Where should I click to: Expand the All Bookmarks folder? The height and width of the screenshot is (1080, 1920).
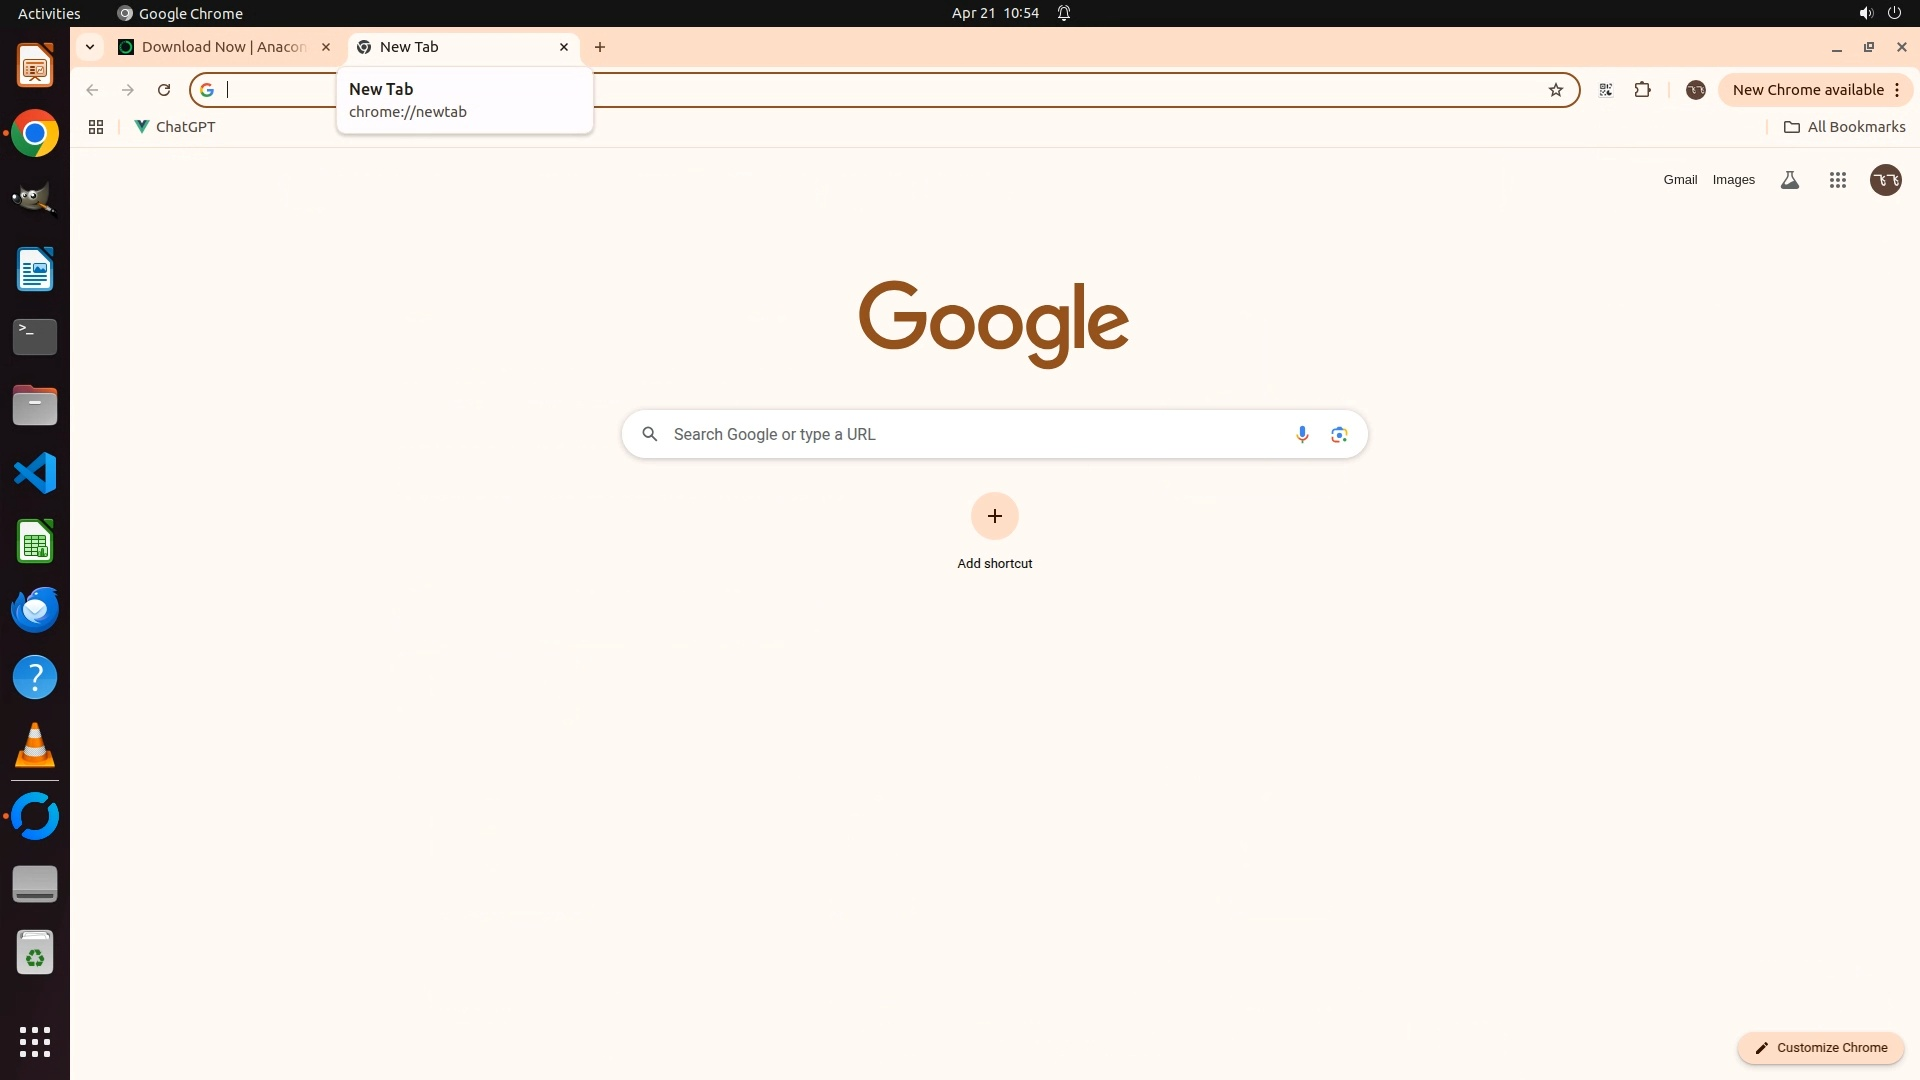[x=1844, y=127]
